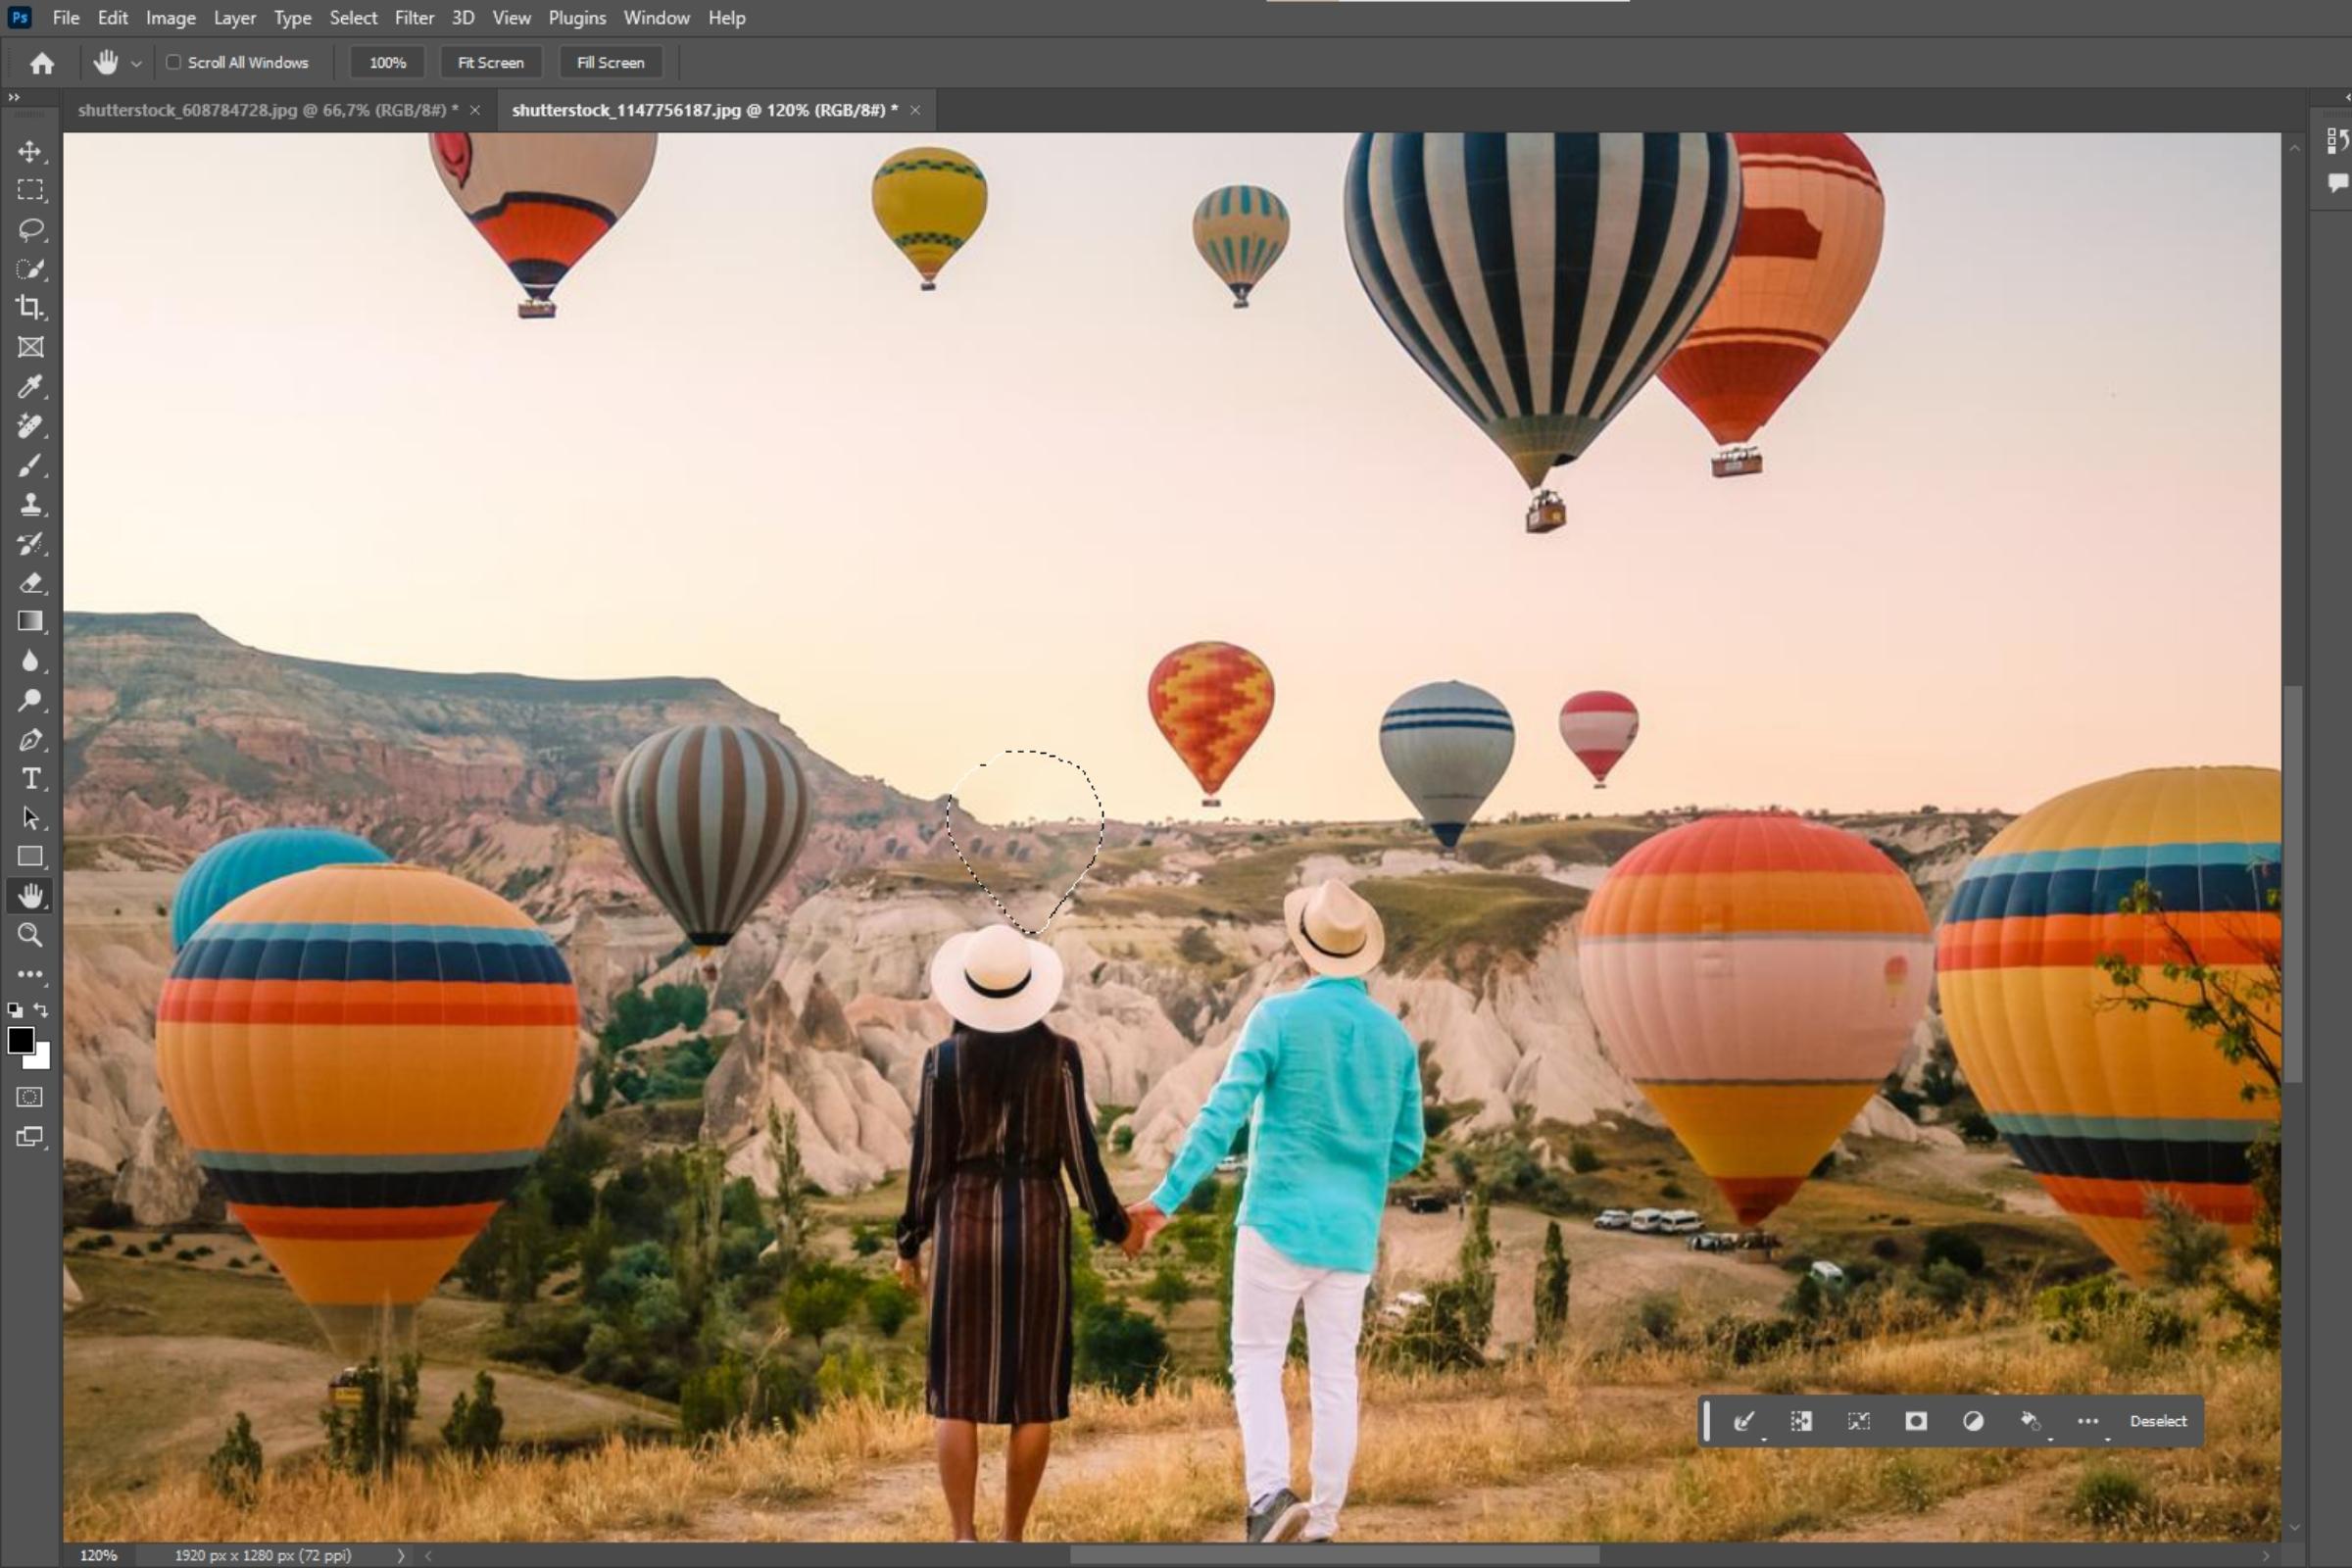This screenshot has width=2352, height=1568.
Task: Select the Crop tool
Action: pyautogui.click(x=30, y=307)
